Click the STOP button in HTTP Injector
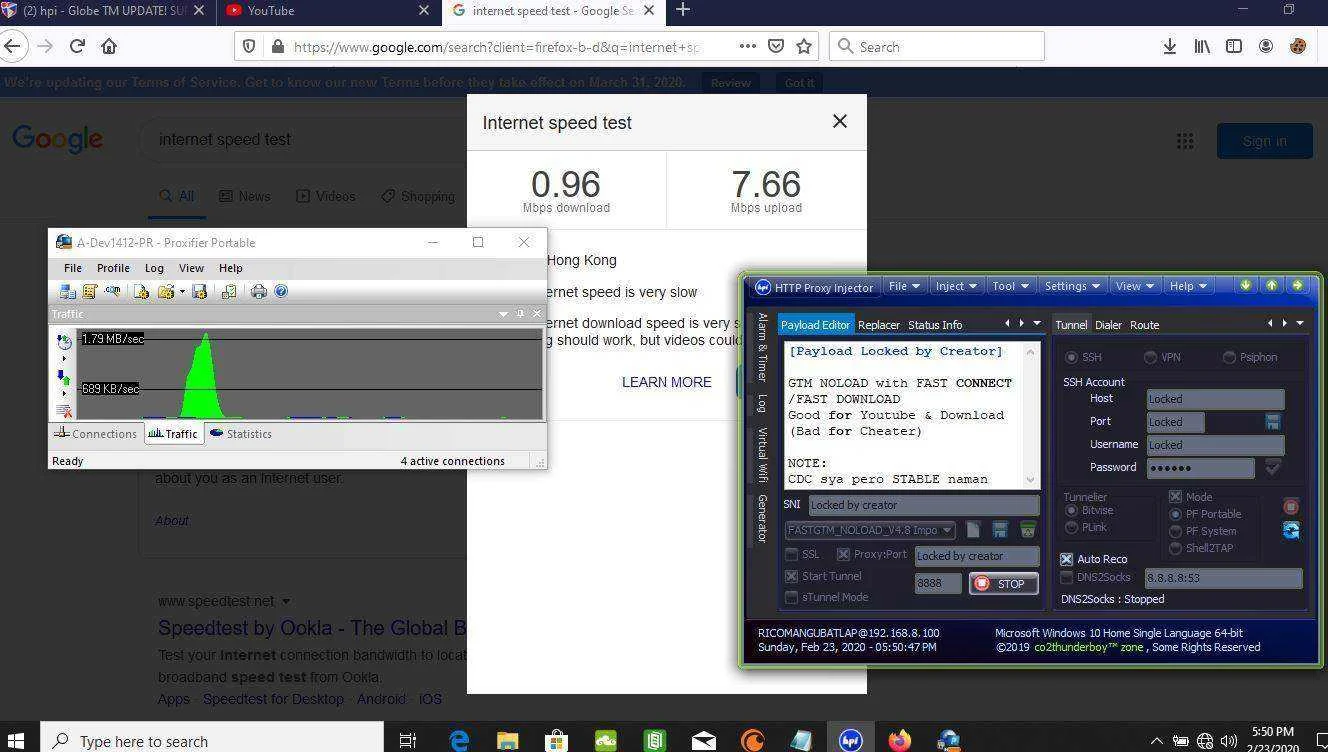 1003,584
